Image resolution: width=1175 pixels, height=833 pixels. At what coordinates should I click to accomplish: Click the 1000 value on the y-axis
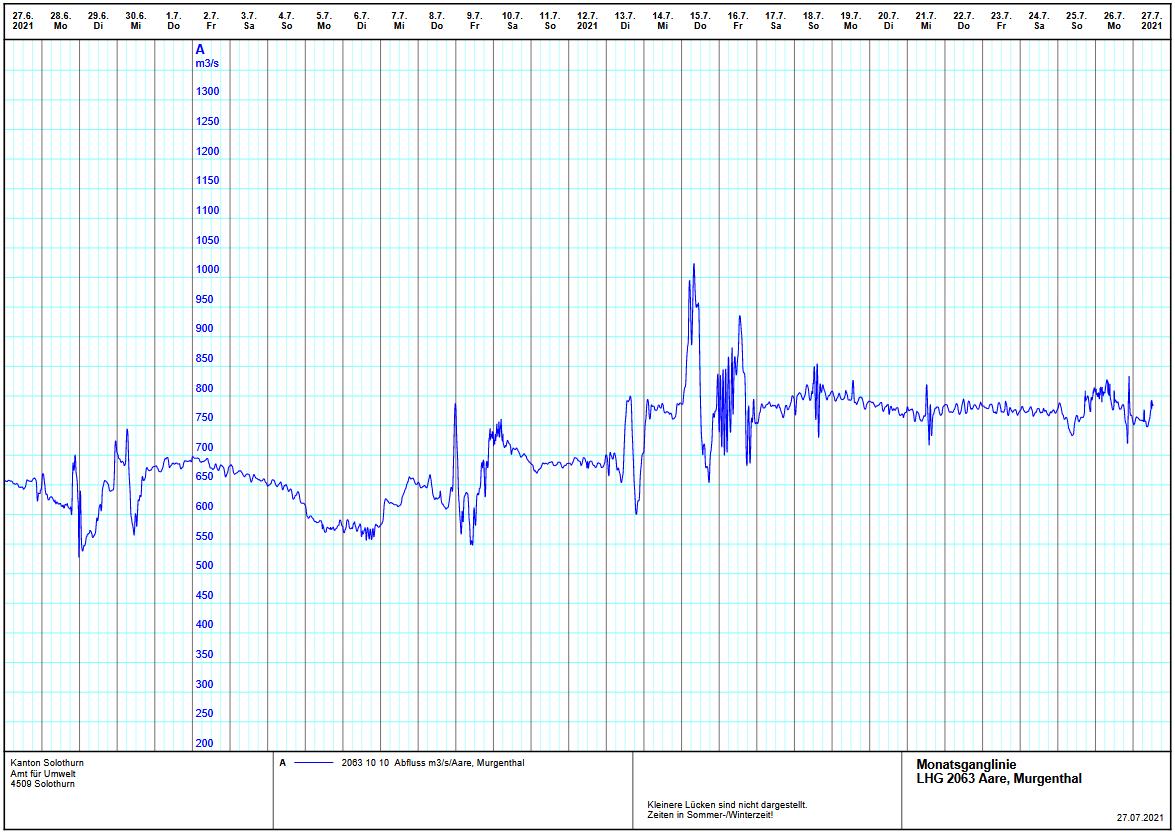[x=207, y=270]
